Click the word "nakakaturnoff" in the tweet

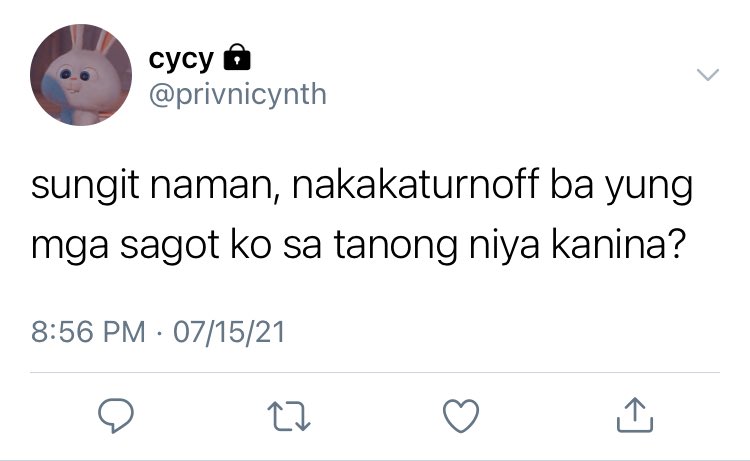pyautogui.click(x=415, y=184)
